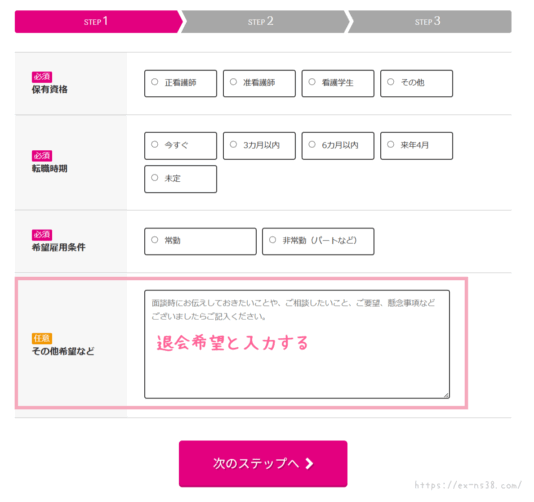Select the 准看護師 radio option
The width and height of the screenshot is (534, 502).
click(259, 83)
